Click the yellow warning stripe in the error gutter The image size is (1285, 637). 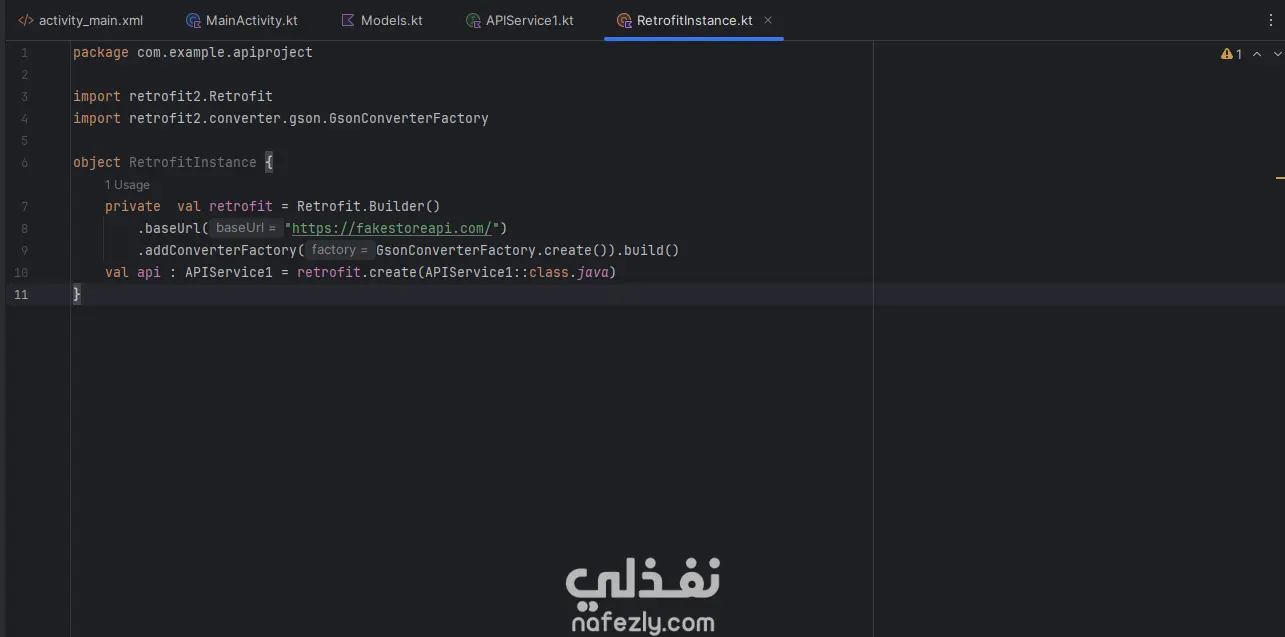(x=1280, y=178)
